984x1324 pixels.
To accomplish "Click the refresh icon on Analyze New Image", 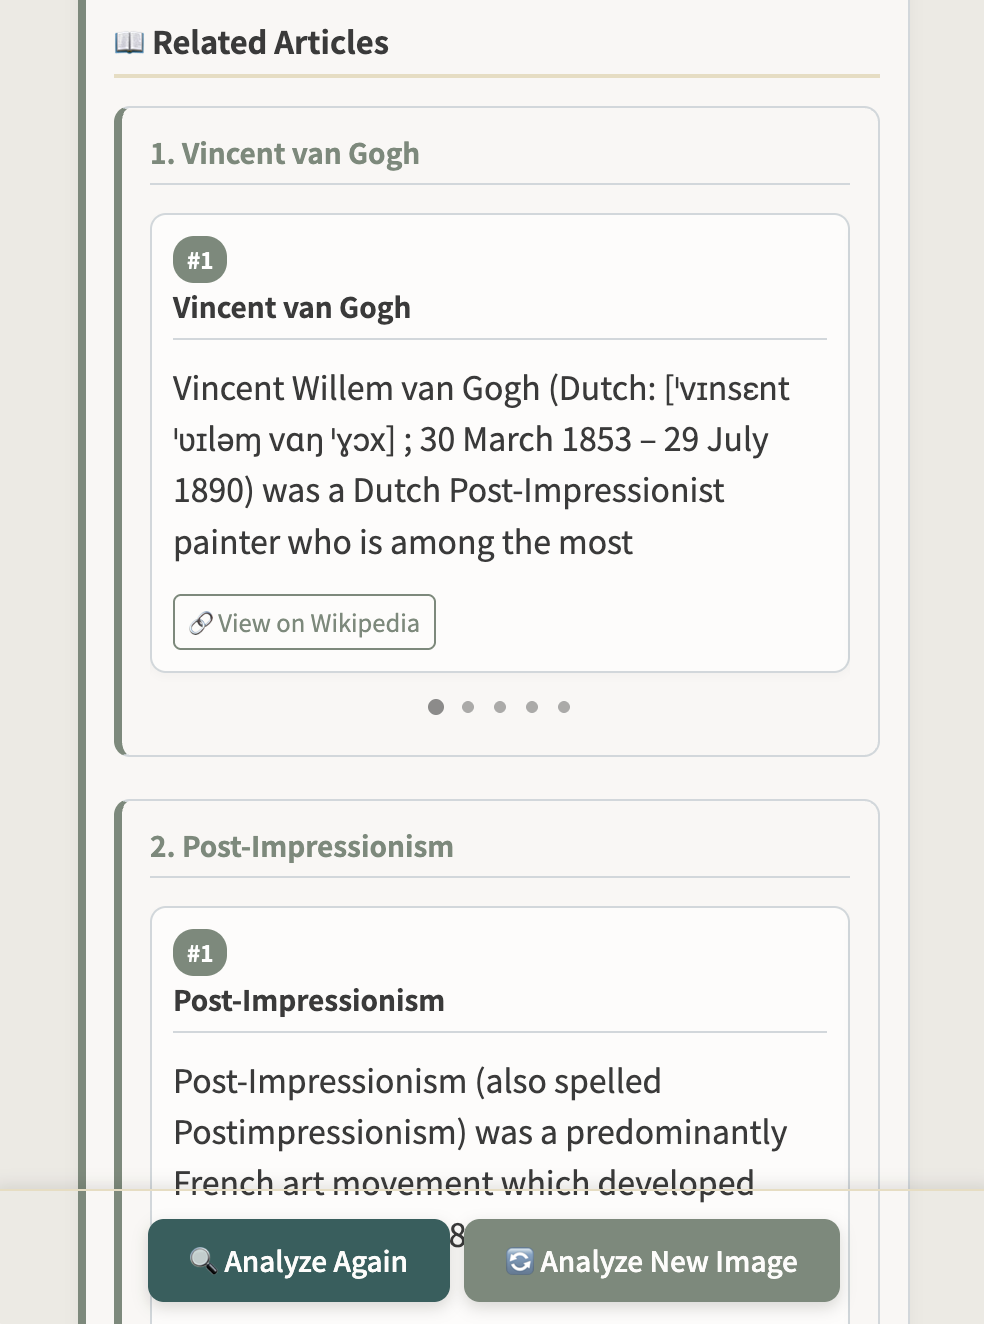I will [519, 1260].
